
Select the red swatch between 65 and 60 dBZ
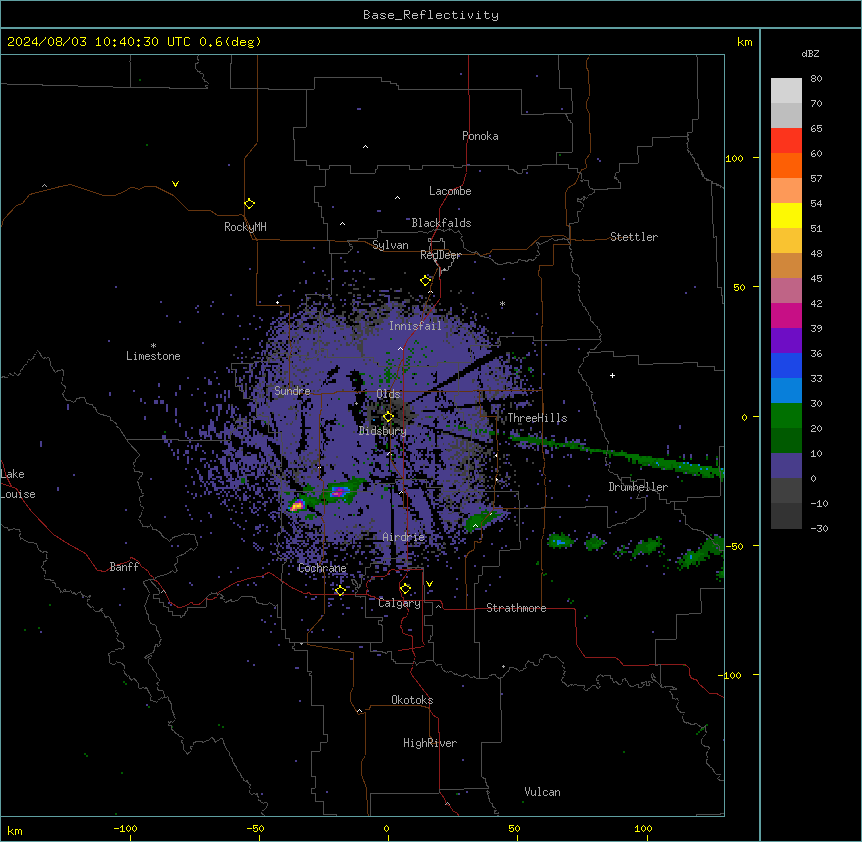click(x=786, y=141)
